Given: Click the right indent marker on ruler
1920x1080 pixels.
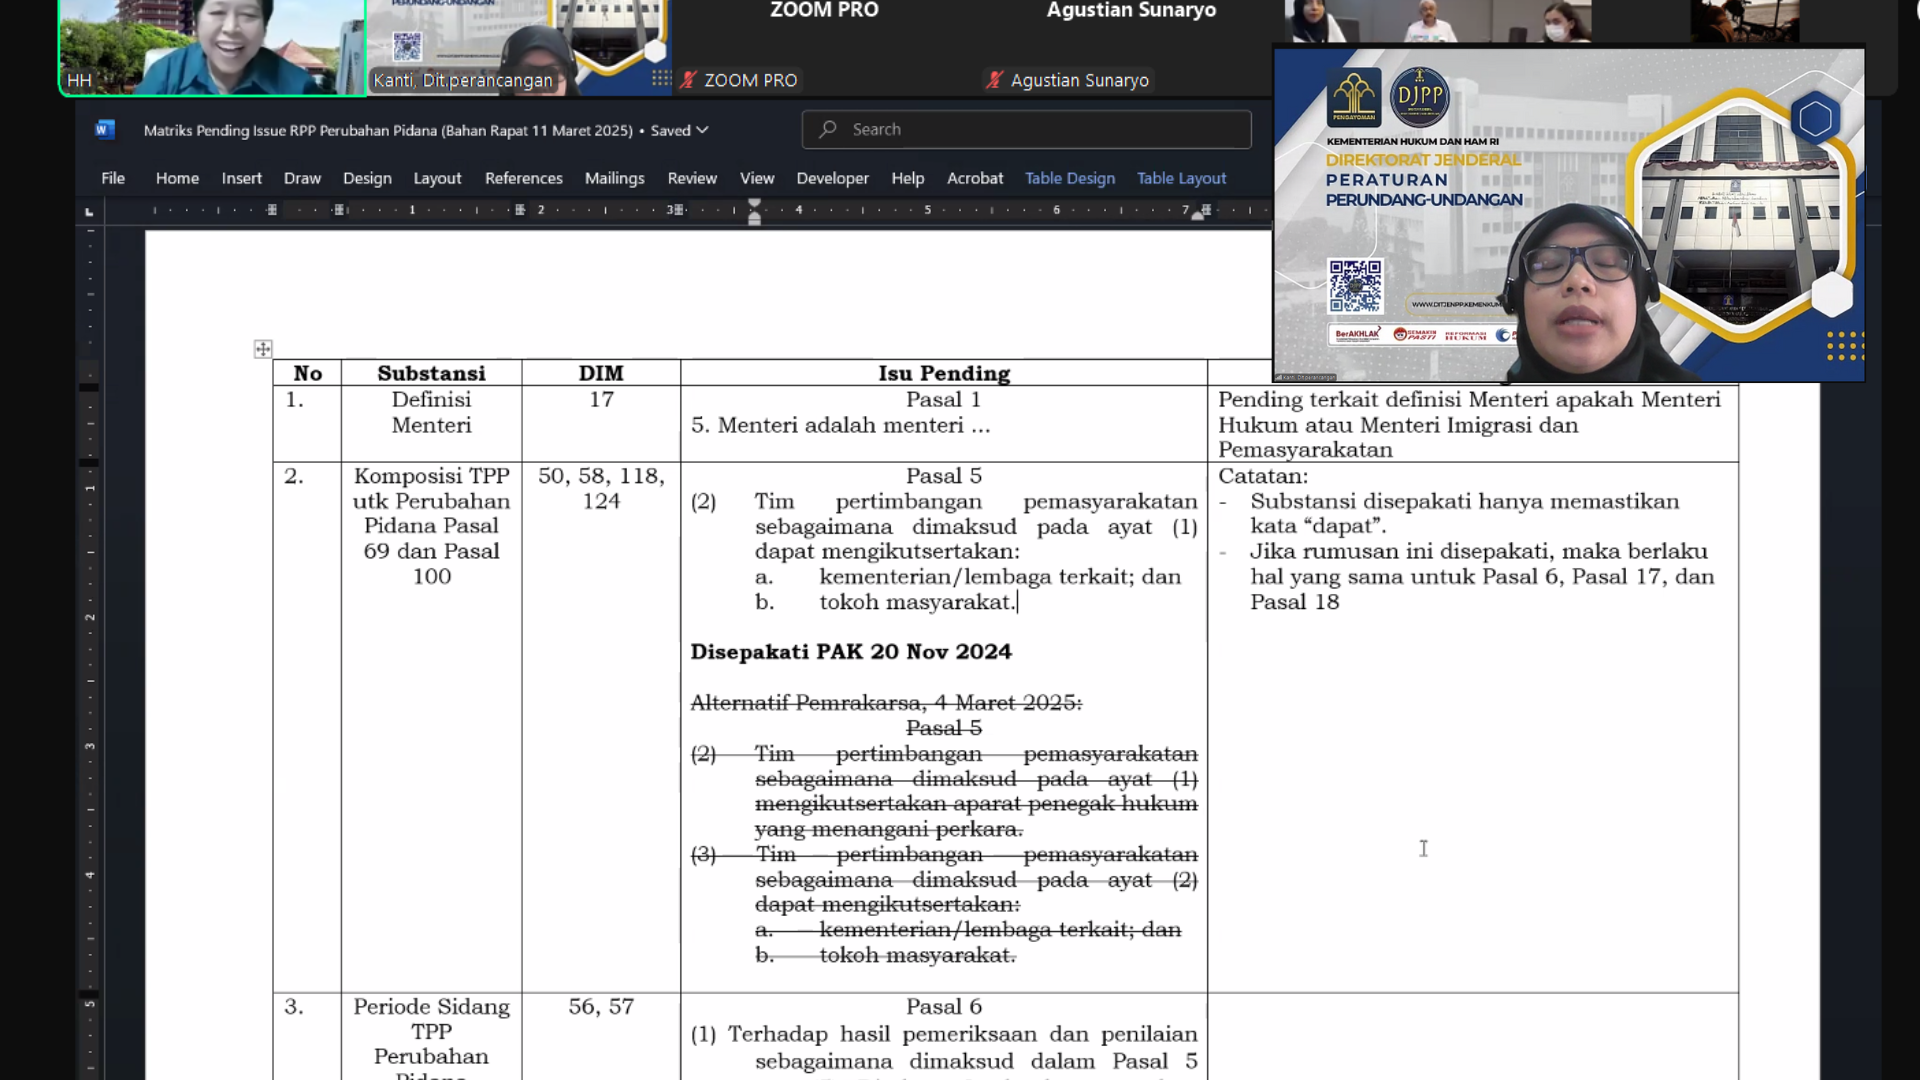Looking at the screenshot, I should (x=1198, y=216).
